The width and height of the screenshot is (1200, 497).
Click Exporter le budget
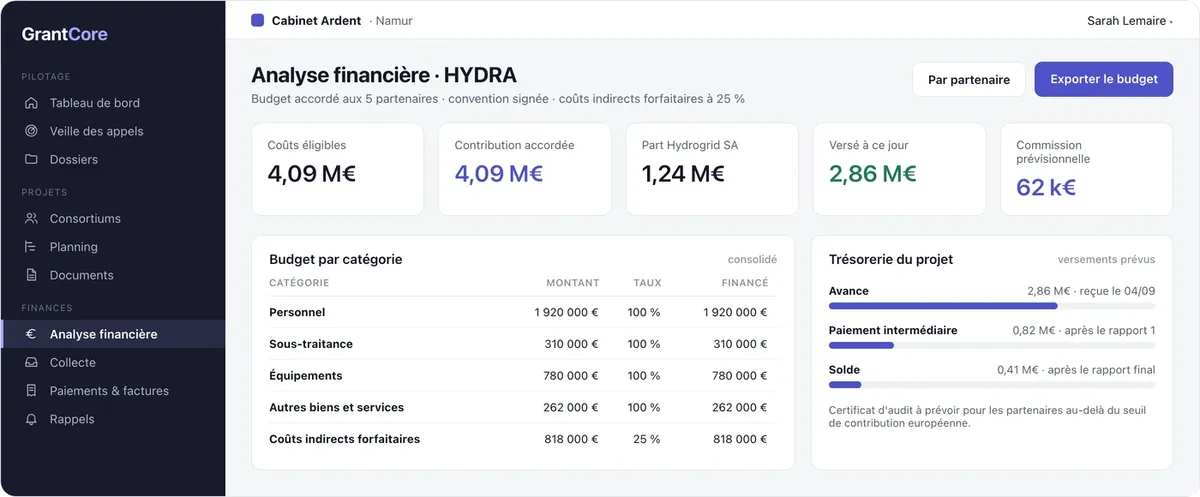coord(1104,79)
